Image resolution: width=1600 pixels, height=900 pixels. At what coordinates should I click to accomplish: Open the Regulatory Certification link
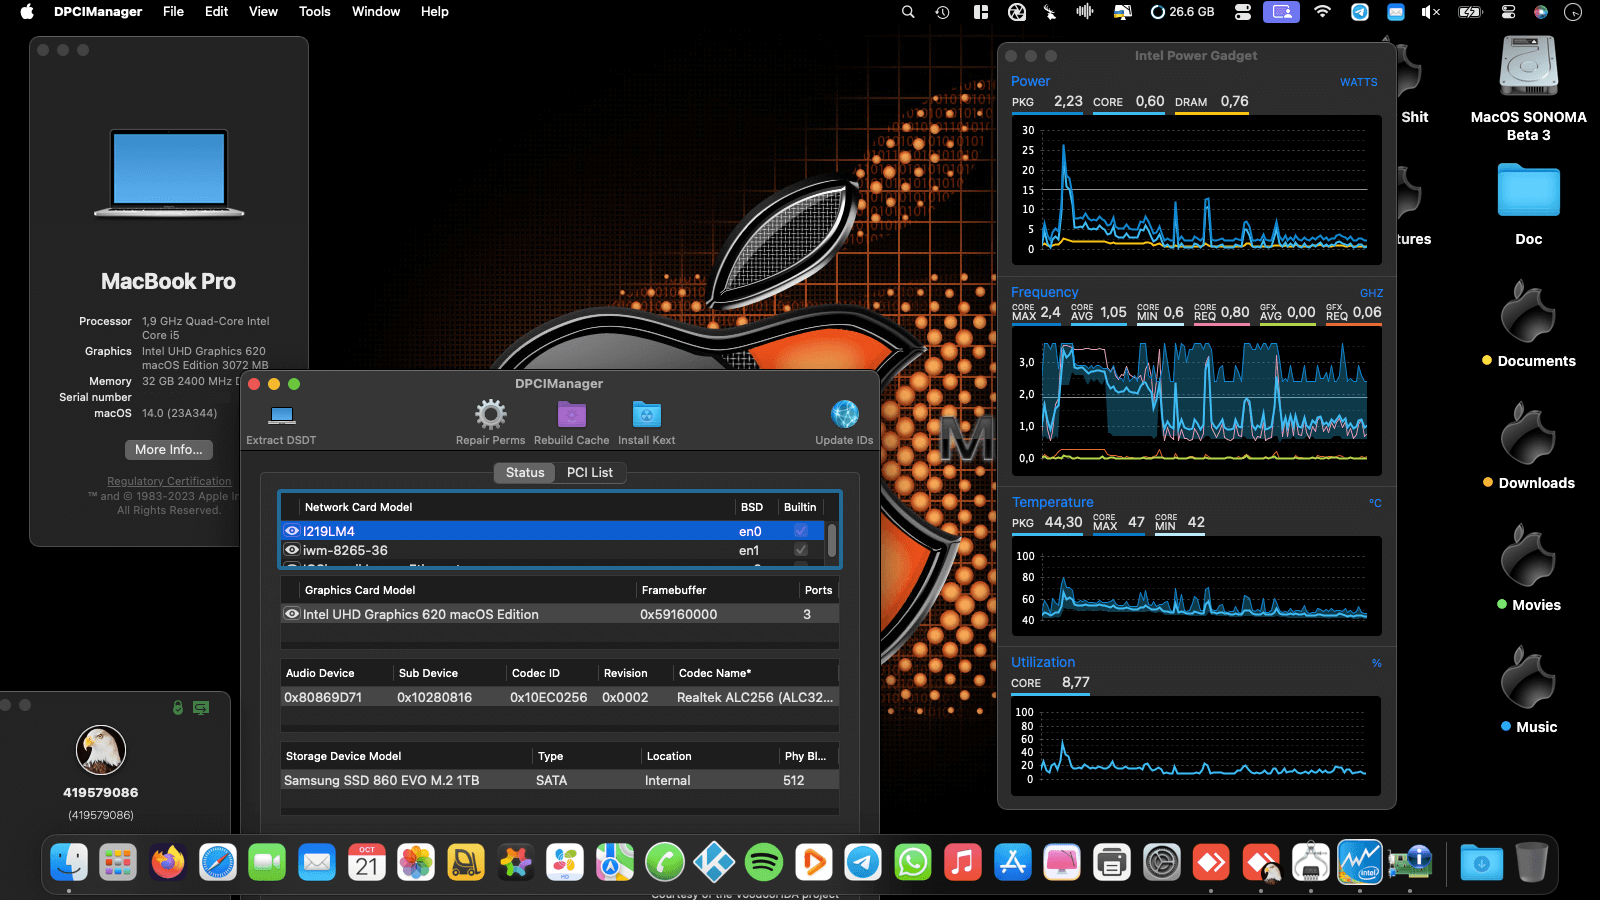tap(169, 481)
